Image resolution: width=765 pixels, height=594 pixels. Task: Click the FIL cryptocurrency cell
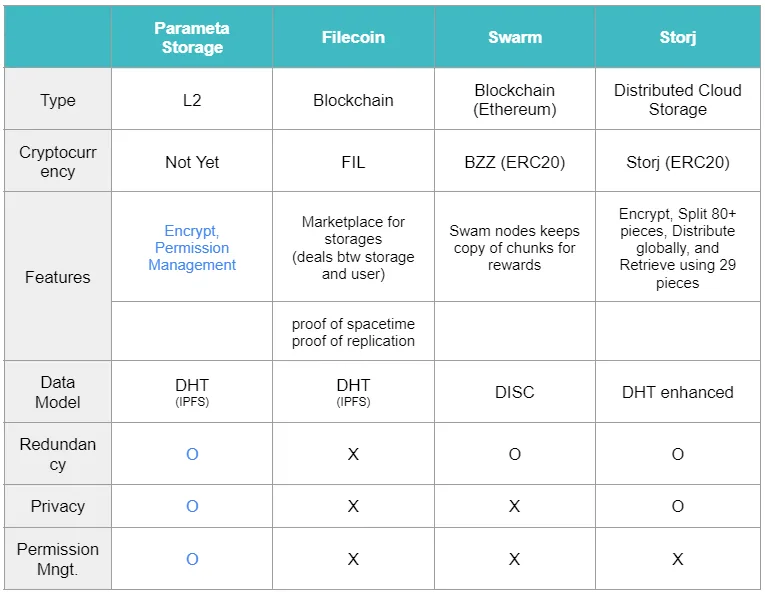point(353,161)
